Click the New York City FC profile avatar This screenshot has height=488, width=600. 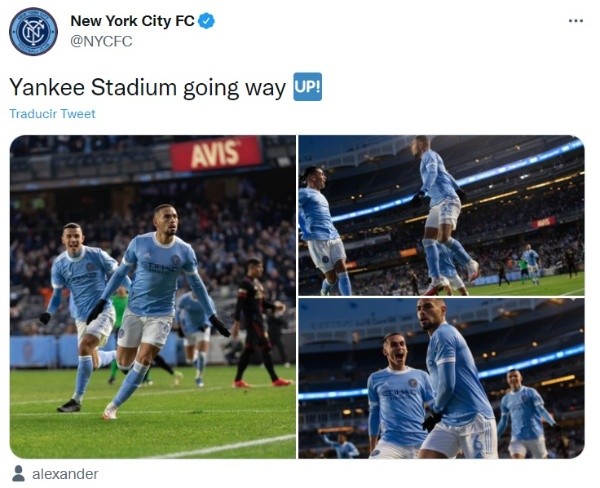tap(33, 31)
